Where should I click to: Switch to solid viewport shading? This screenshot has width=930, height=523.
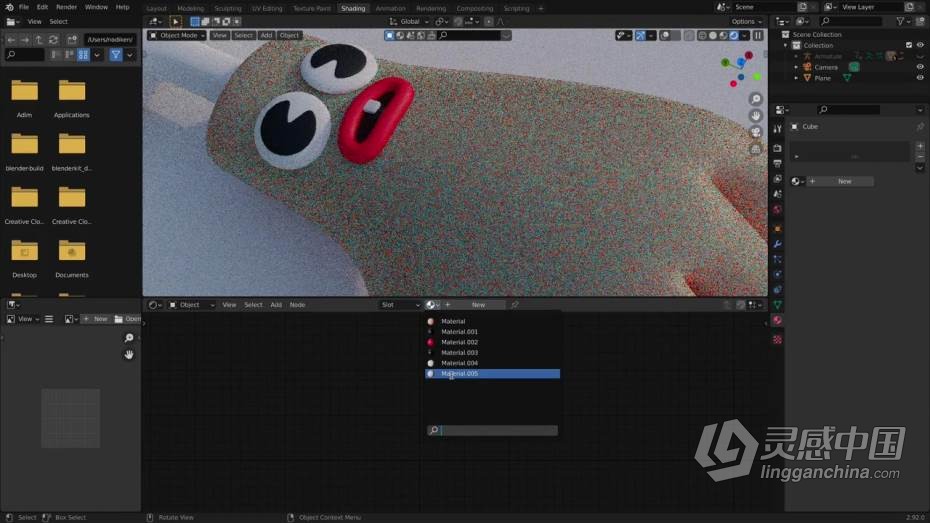tap(713, 36)
